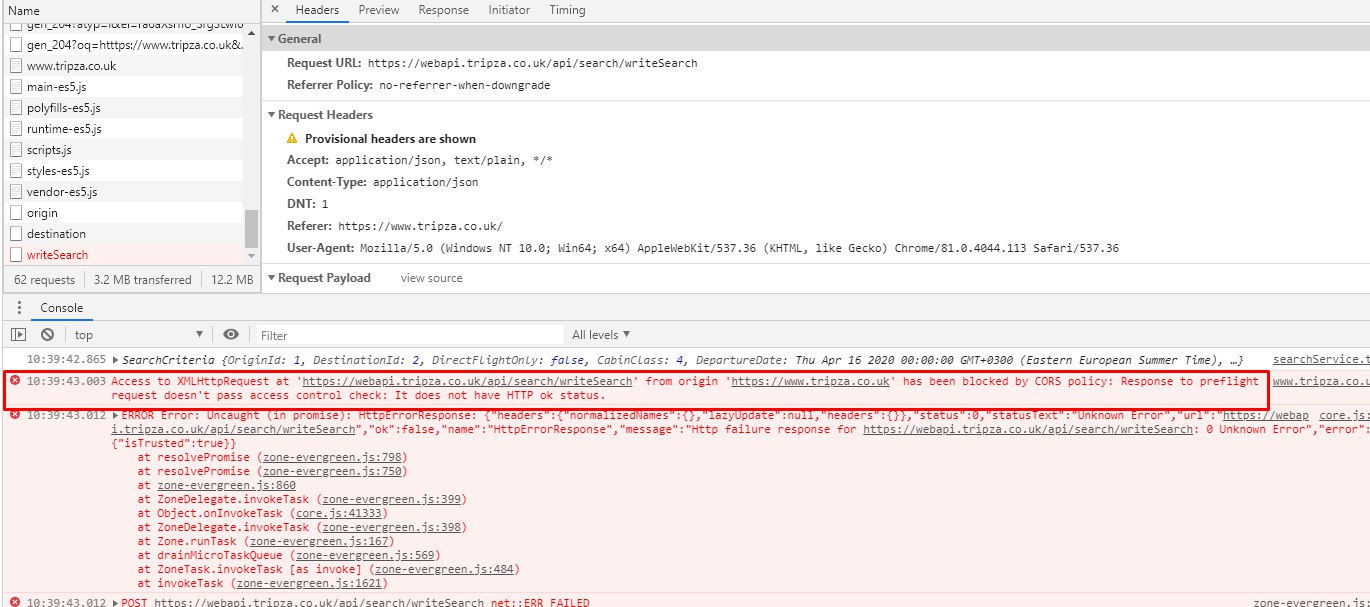Click the User-Agent header value
Image resolution: width=1370 pixels, height=607 pixels.
pos(739,248)
